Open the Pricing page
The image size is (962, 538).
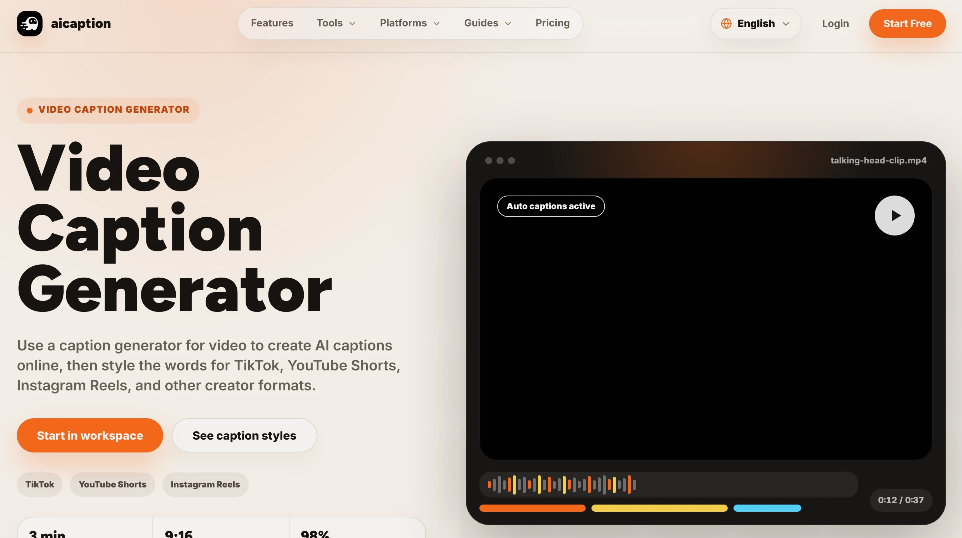552,23
